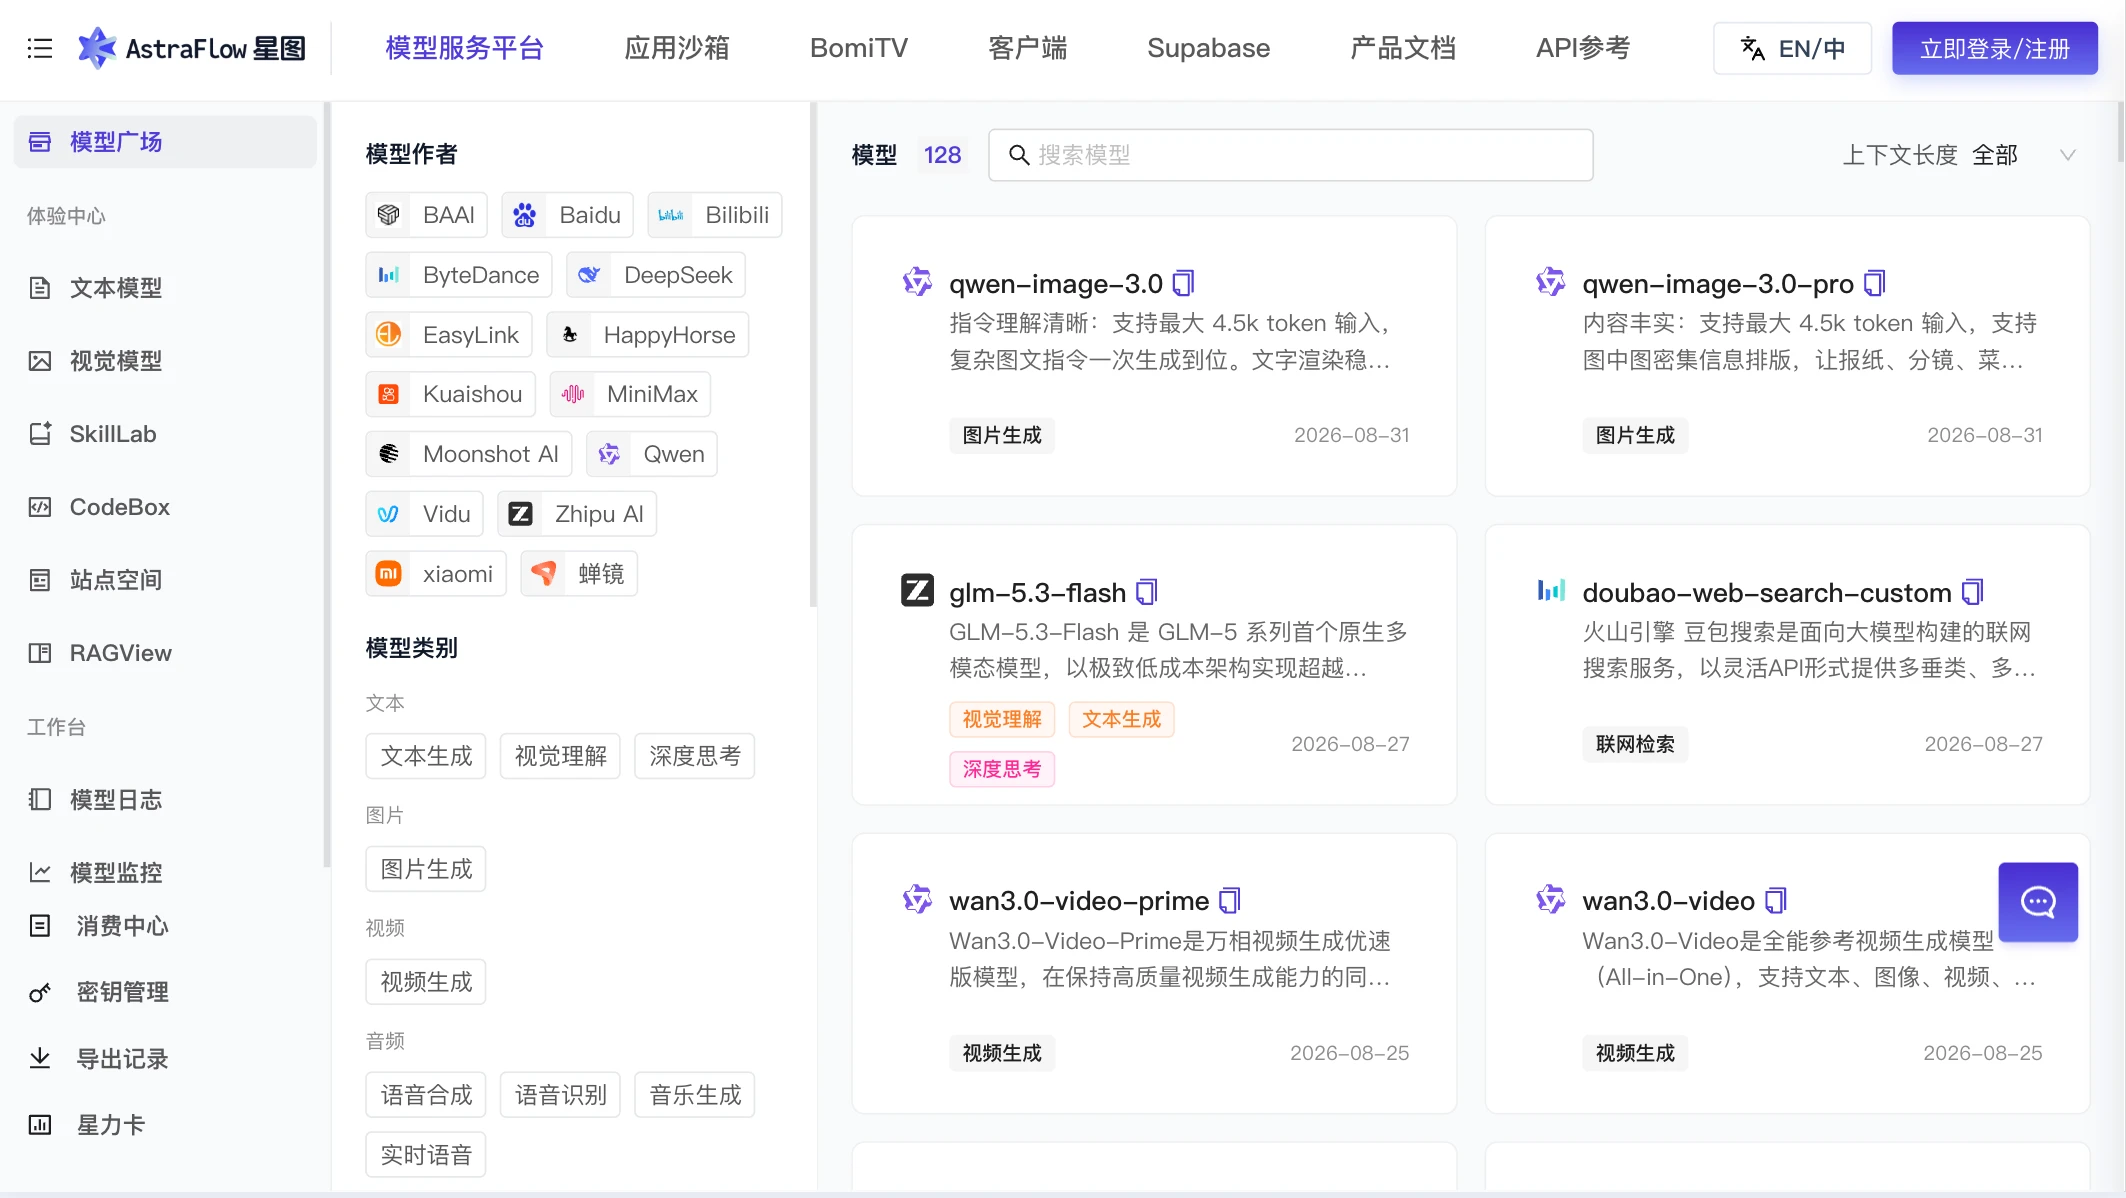The width and height of the screenshot is (2126, 1198).
Task: Switch to the 模型服务平台 tab
Action: click(x=465, y=48)
